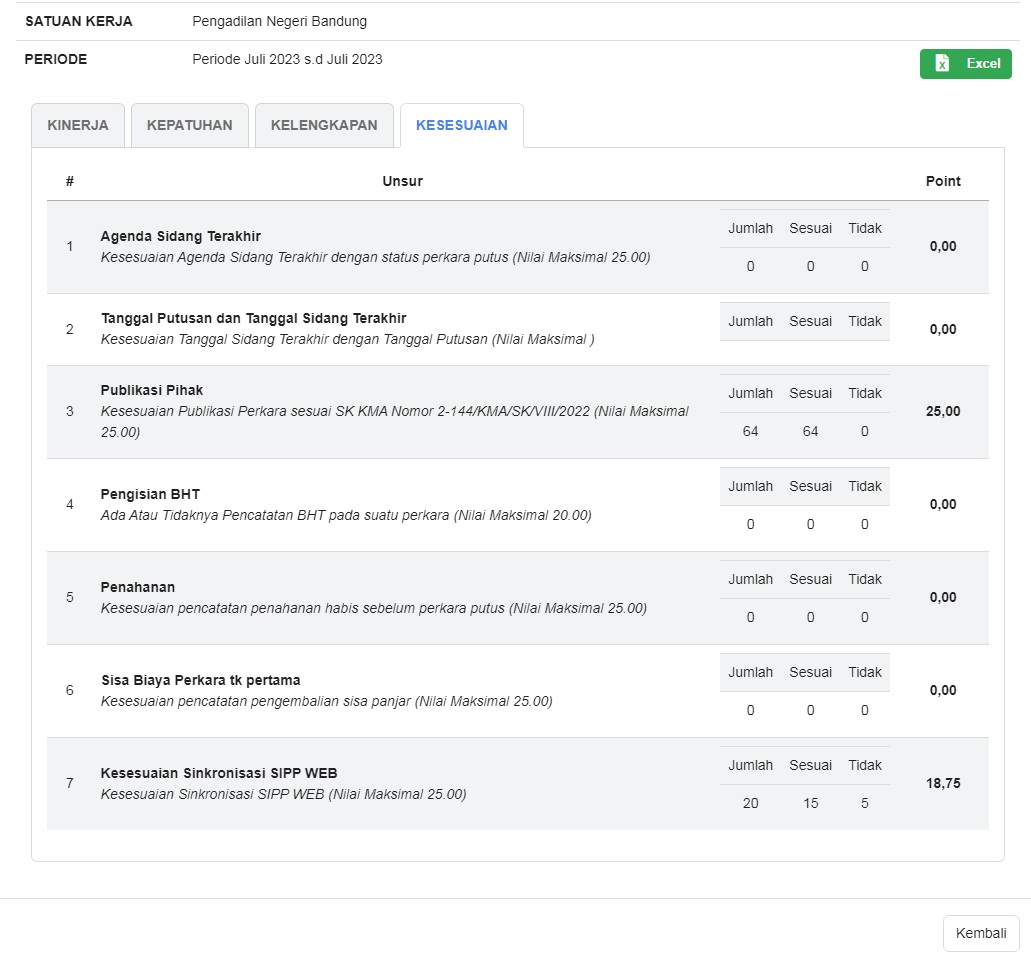Click the 25,00 point value
Viewport: 1031px width, 959px height.
943,411
